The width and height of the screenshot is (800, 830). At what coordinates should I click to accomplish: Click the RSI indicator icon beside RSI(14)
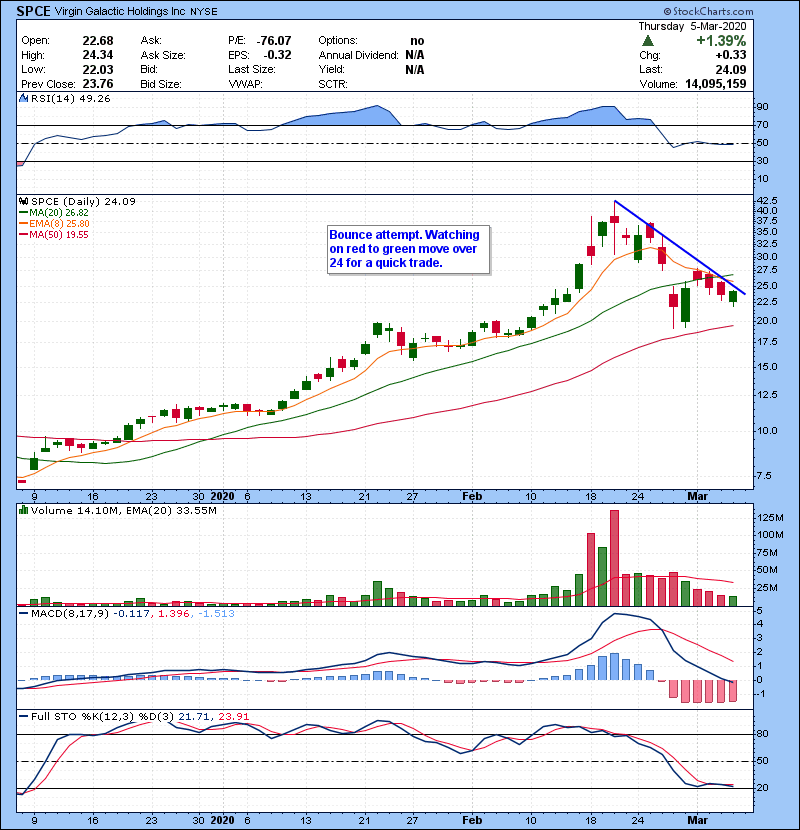coord(23,98)
